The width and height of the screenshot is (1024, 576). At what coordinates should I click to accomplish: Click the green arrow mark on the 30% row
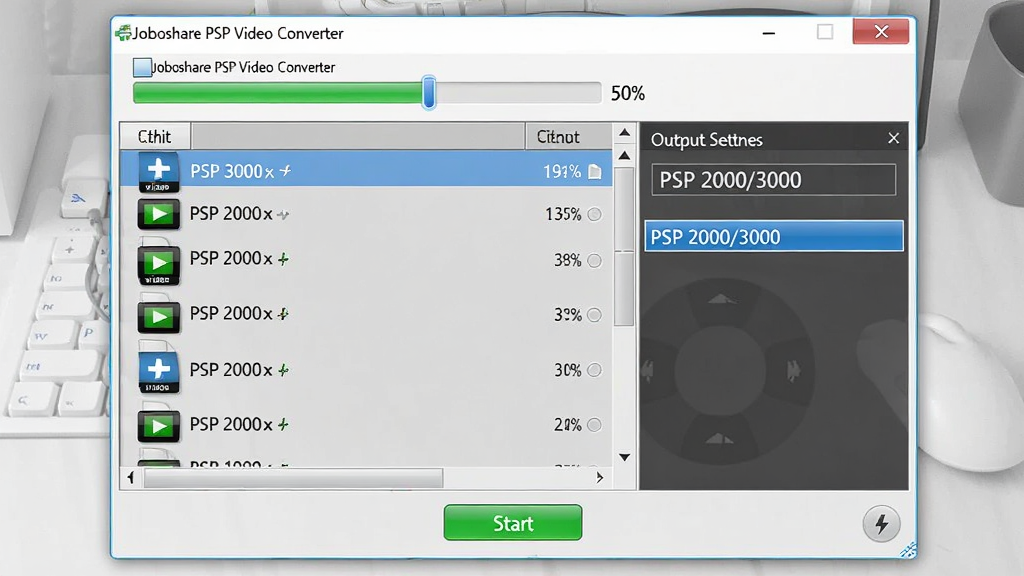click(x=283, y=370)
